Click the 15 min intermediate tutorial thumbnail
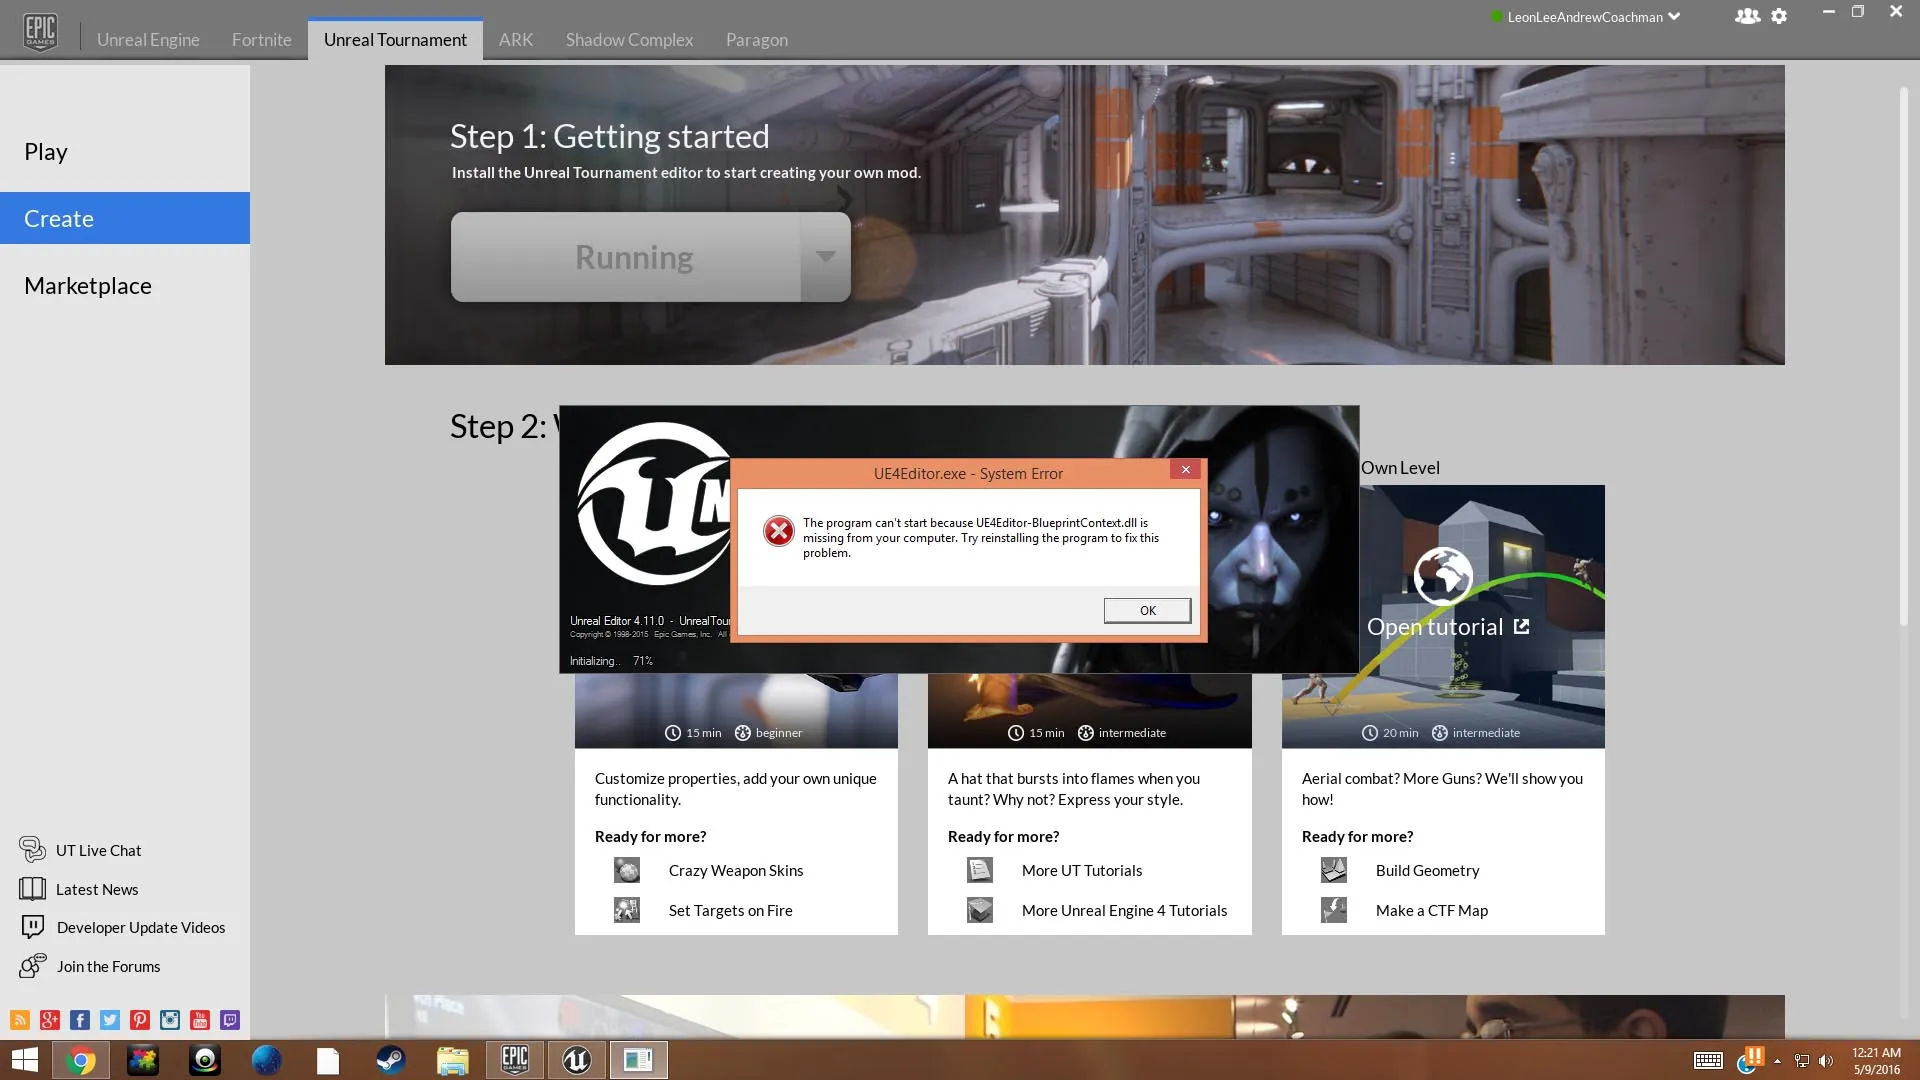Image resolution: width=1920 pixels, height=1080 pixels. (1089, 711)
